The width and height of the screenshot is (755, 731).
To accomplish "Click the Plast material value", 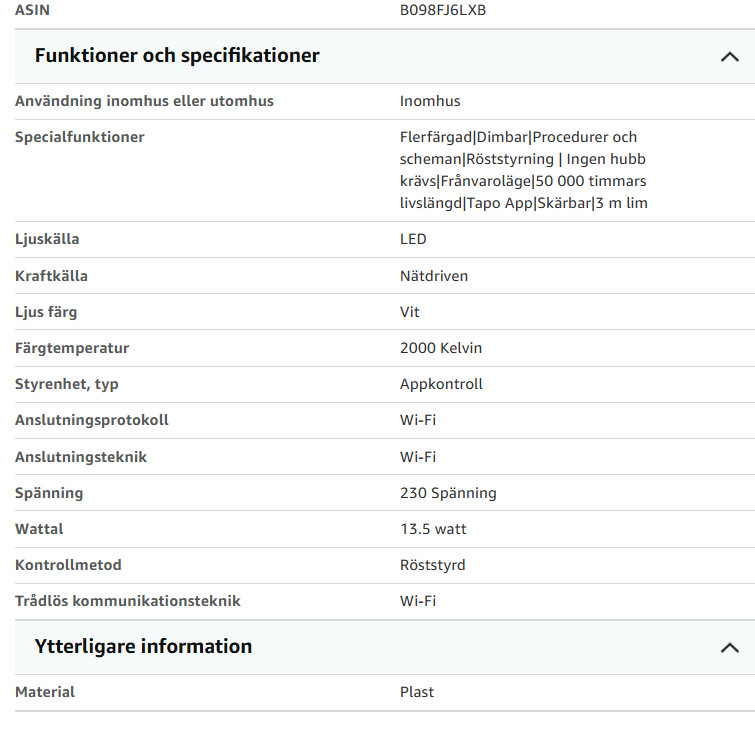I will click(417, 692).
